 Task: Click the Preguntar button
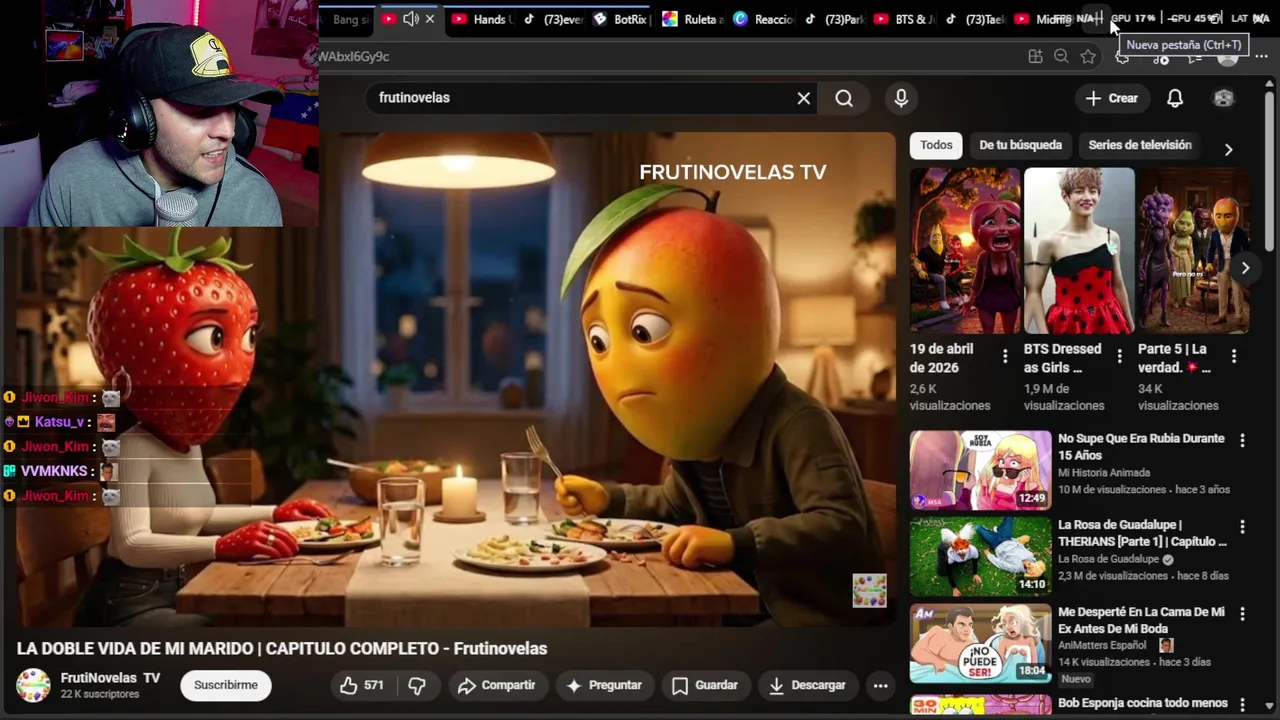click(x=603, y=685)
